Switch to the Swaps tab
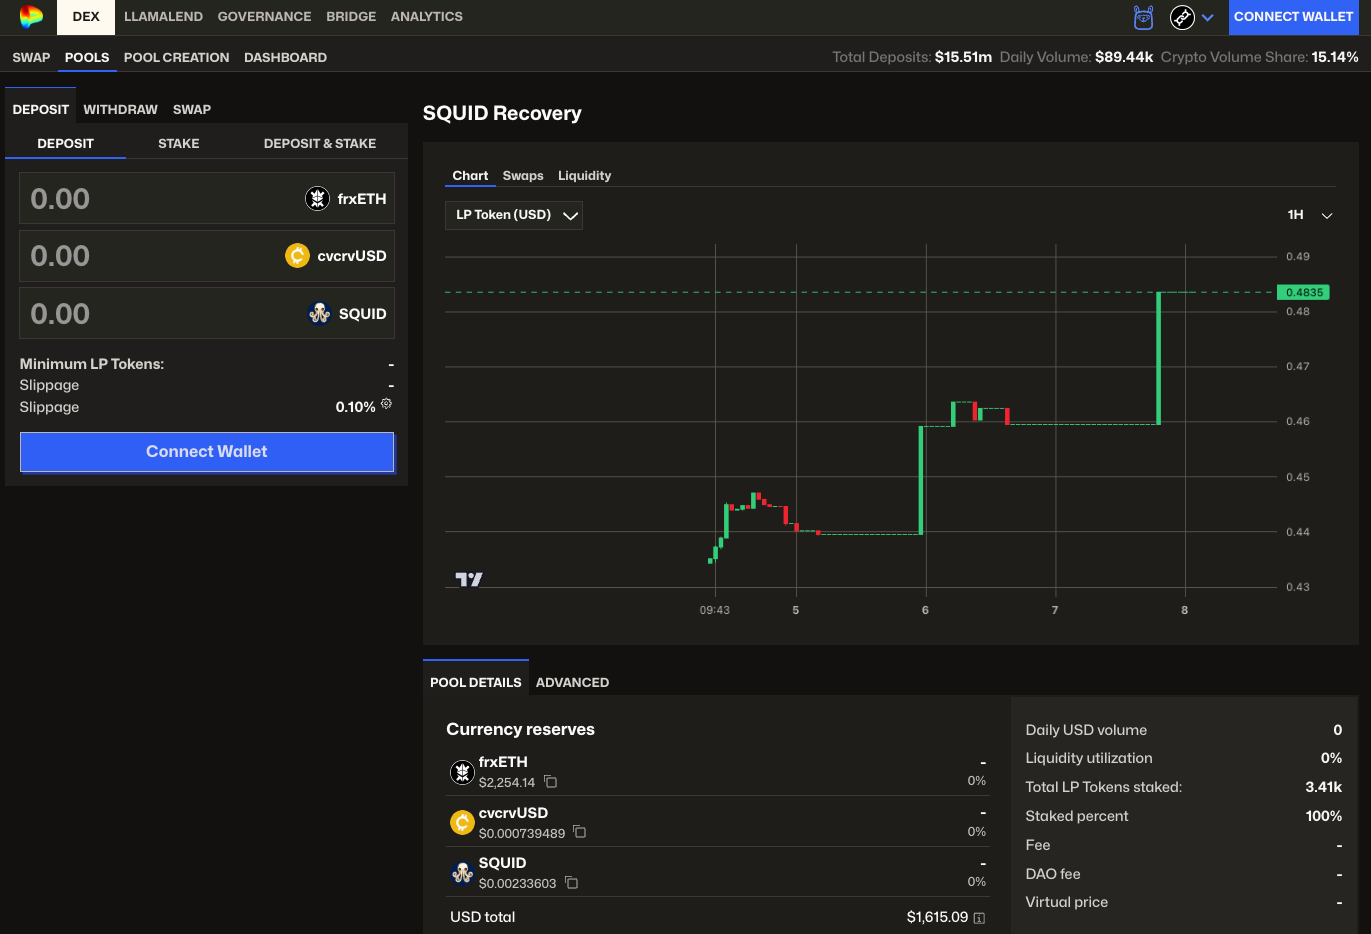The image size is (1371, 934). pyautogui.click(x=523, y=175)
